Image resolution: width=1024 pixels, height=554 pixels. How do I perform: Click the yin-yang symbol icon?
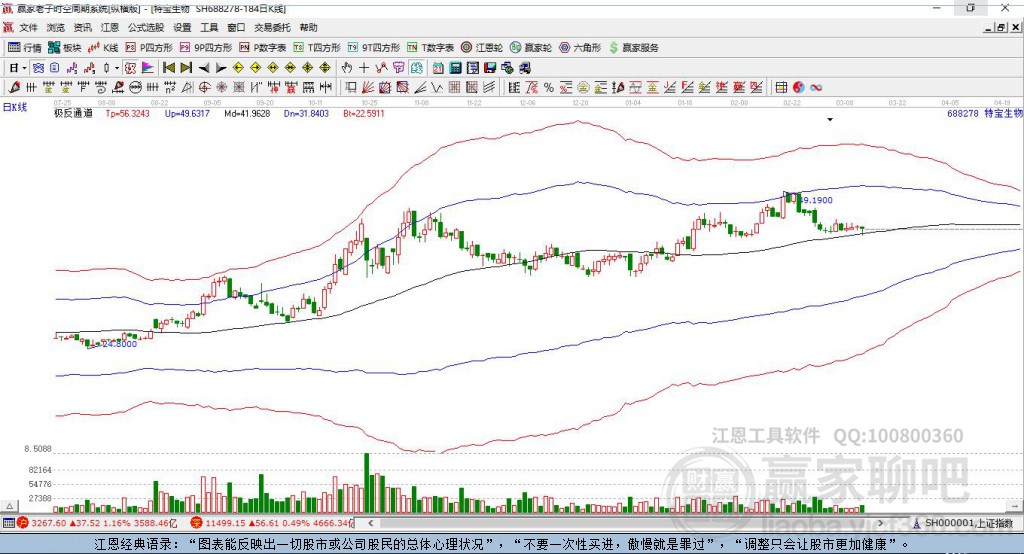pos(798,88)
